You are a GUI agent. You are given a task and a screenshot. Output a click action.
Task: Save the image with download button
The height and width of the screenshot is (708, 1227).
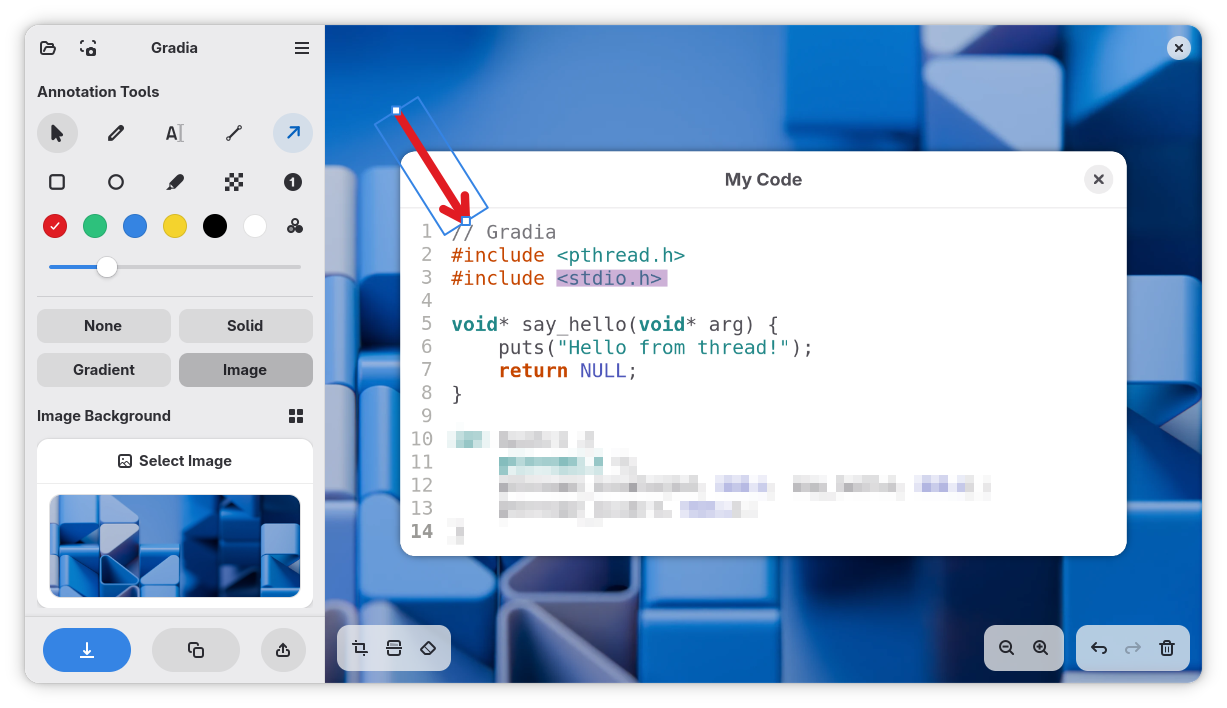click(x=87, y=650)
